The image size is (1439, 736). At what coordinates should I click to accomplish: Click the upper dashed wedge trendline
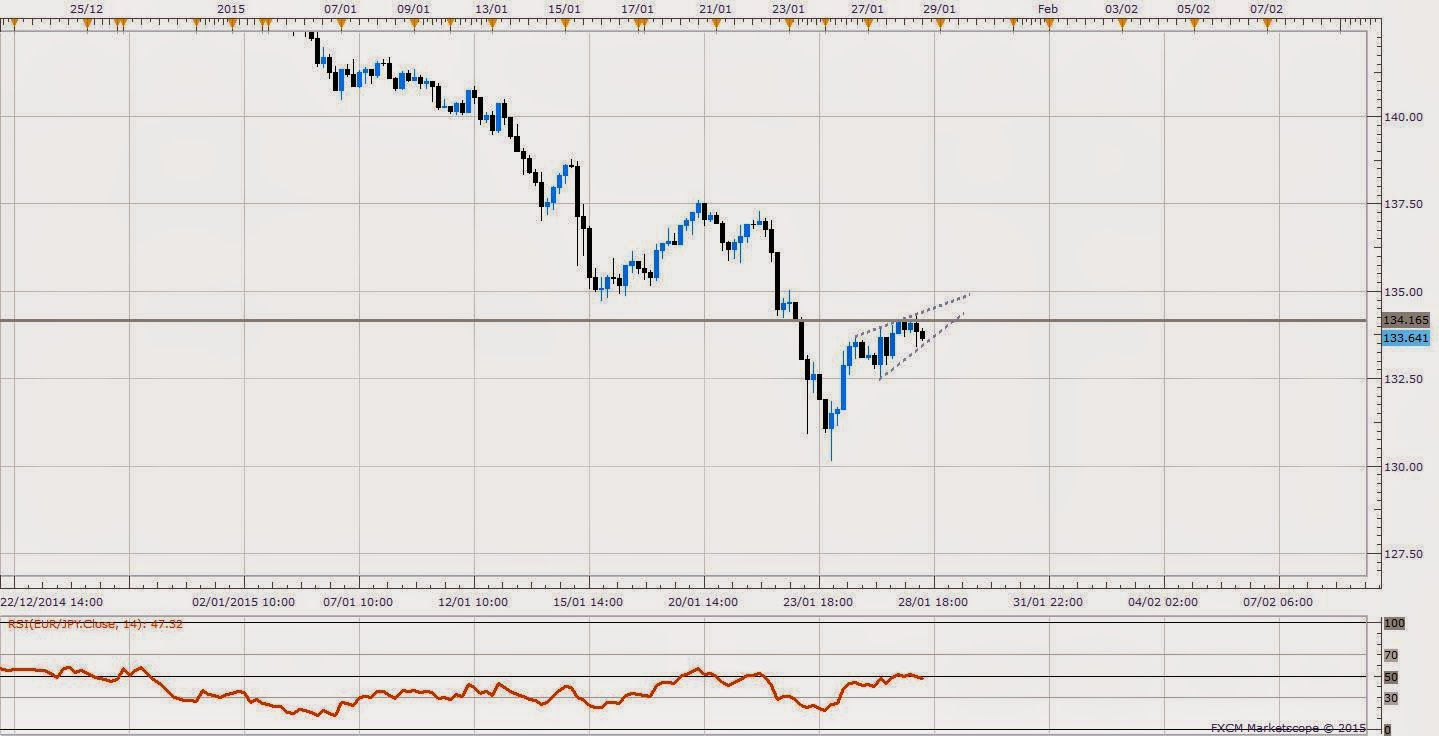pos(912,315)
